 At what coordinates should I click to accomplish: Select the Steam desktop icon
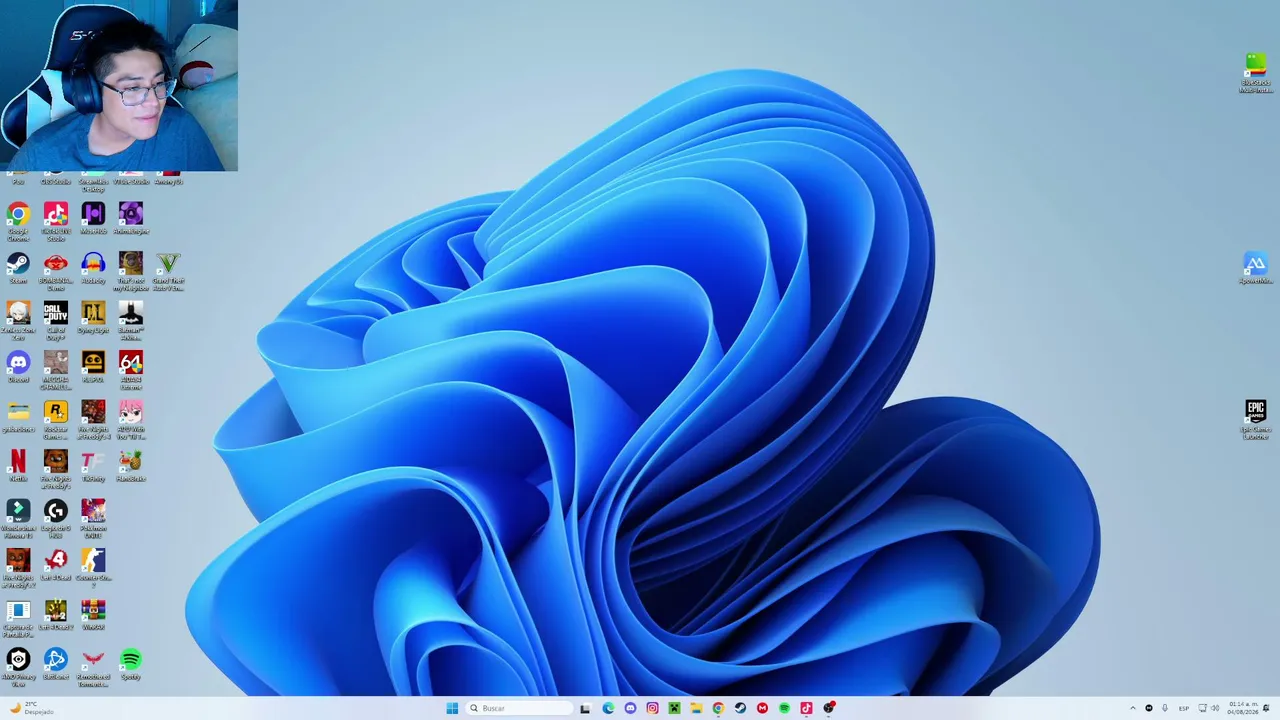(18, 267)
